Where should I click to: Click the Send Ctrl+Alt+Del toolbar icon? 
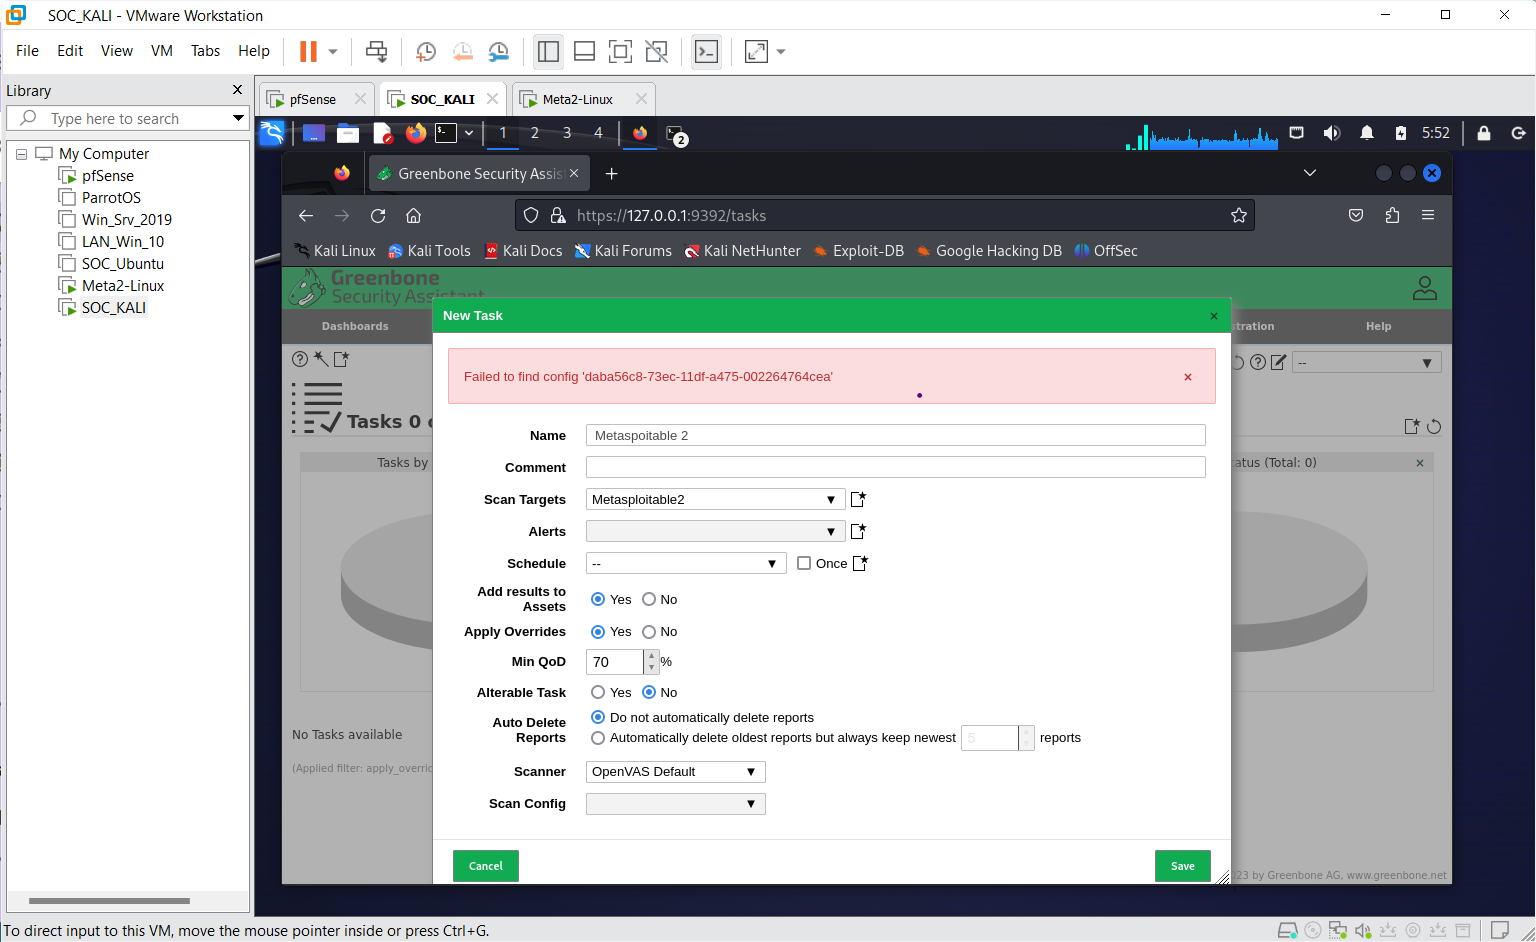point(376,51)
